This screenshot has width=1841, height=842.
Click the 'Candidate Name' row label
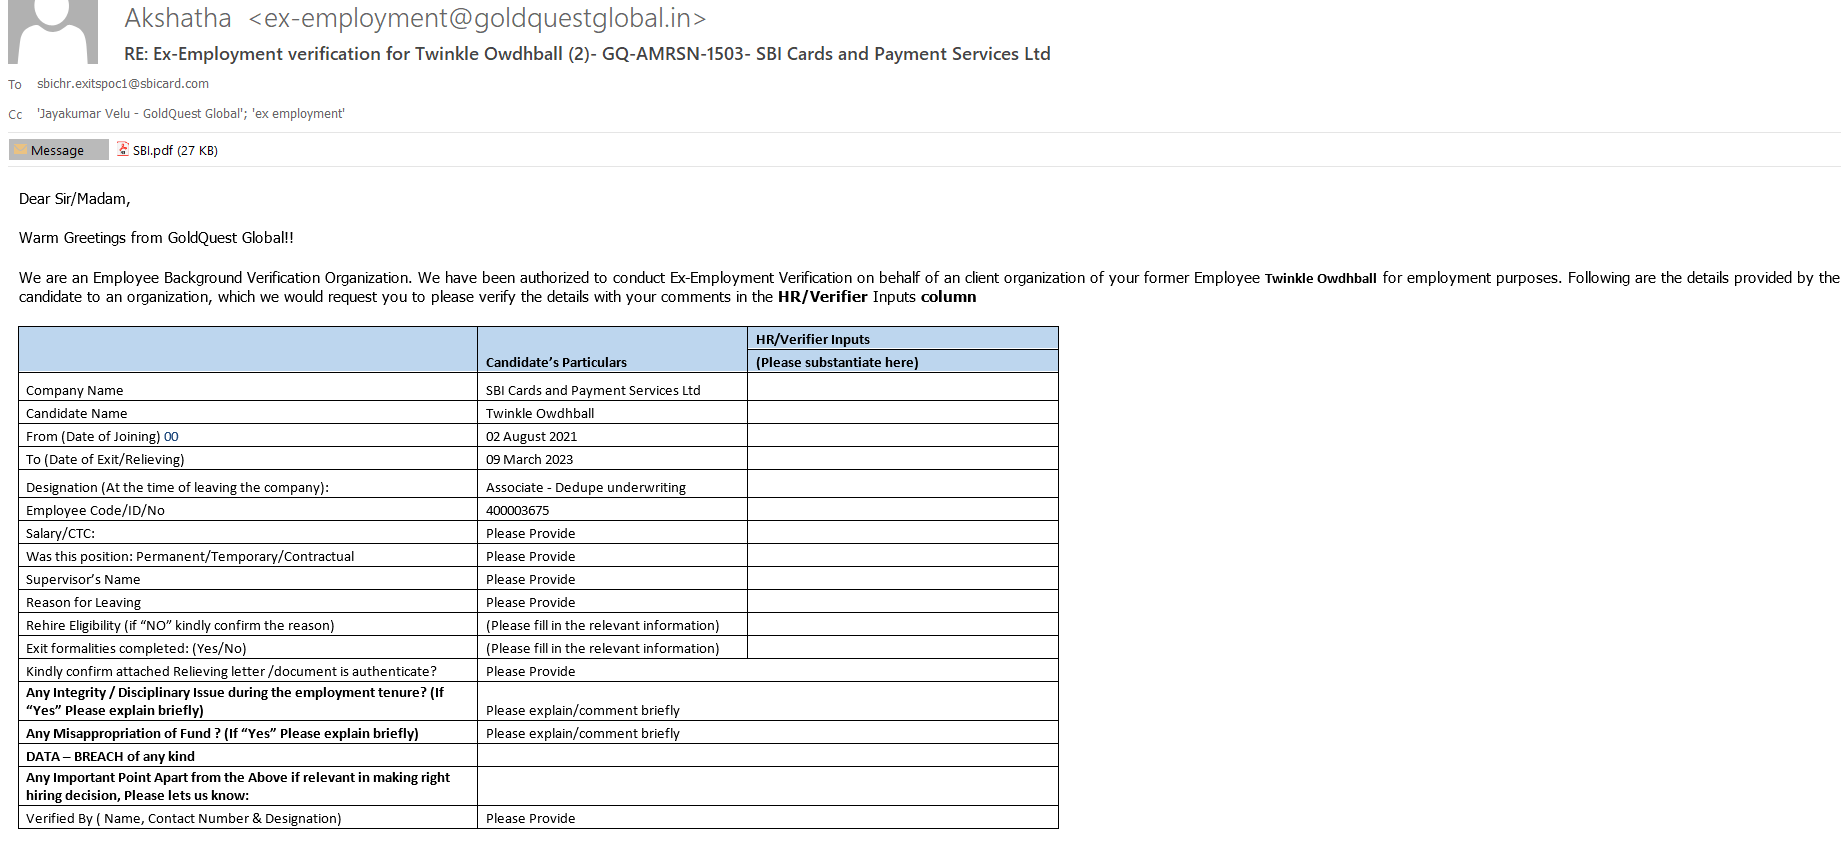[x=77, y=413]
